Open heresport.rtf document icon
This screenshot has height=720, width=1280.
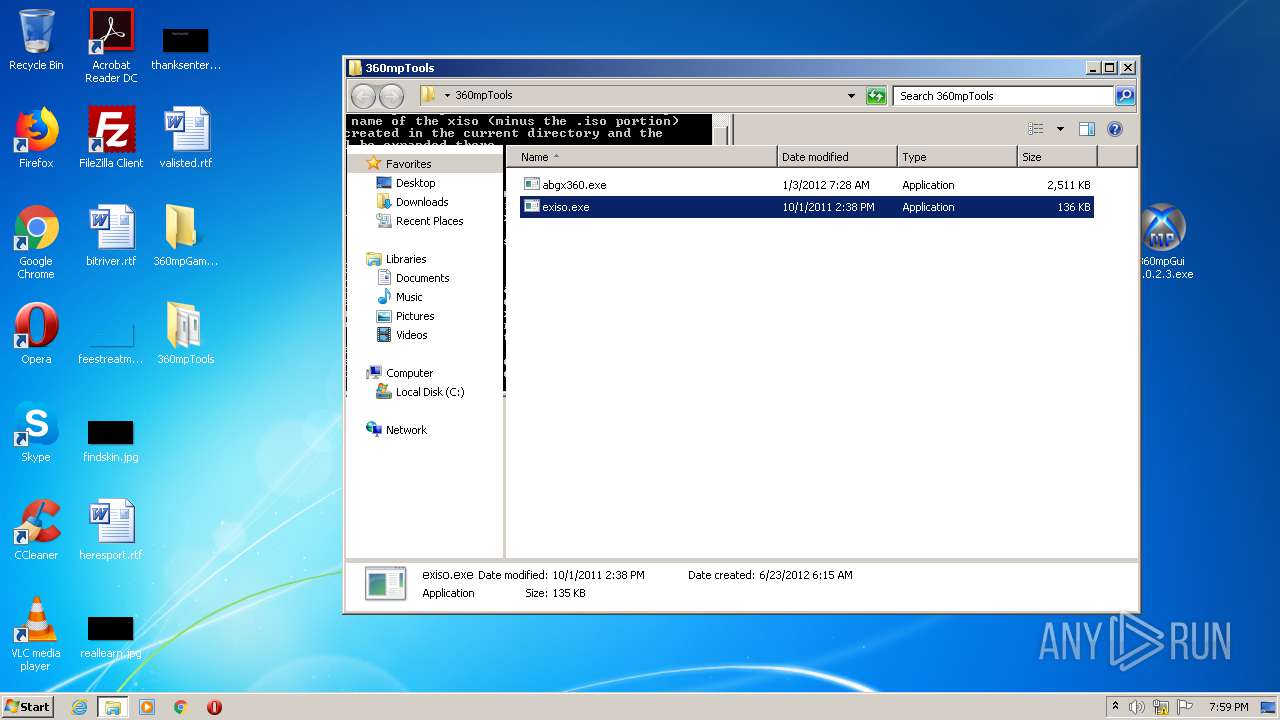(111, 530)
